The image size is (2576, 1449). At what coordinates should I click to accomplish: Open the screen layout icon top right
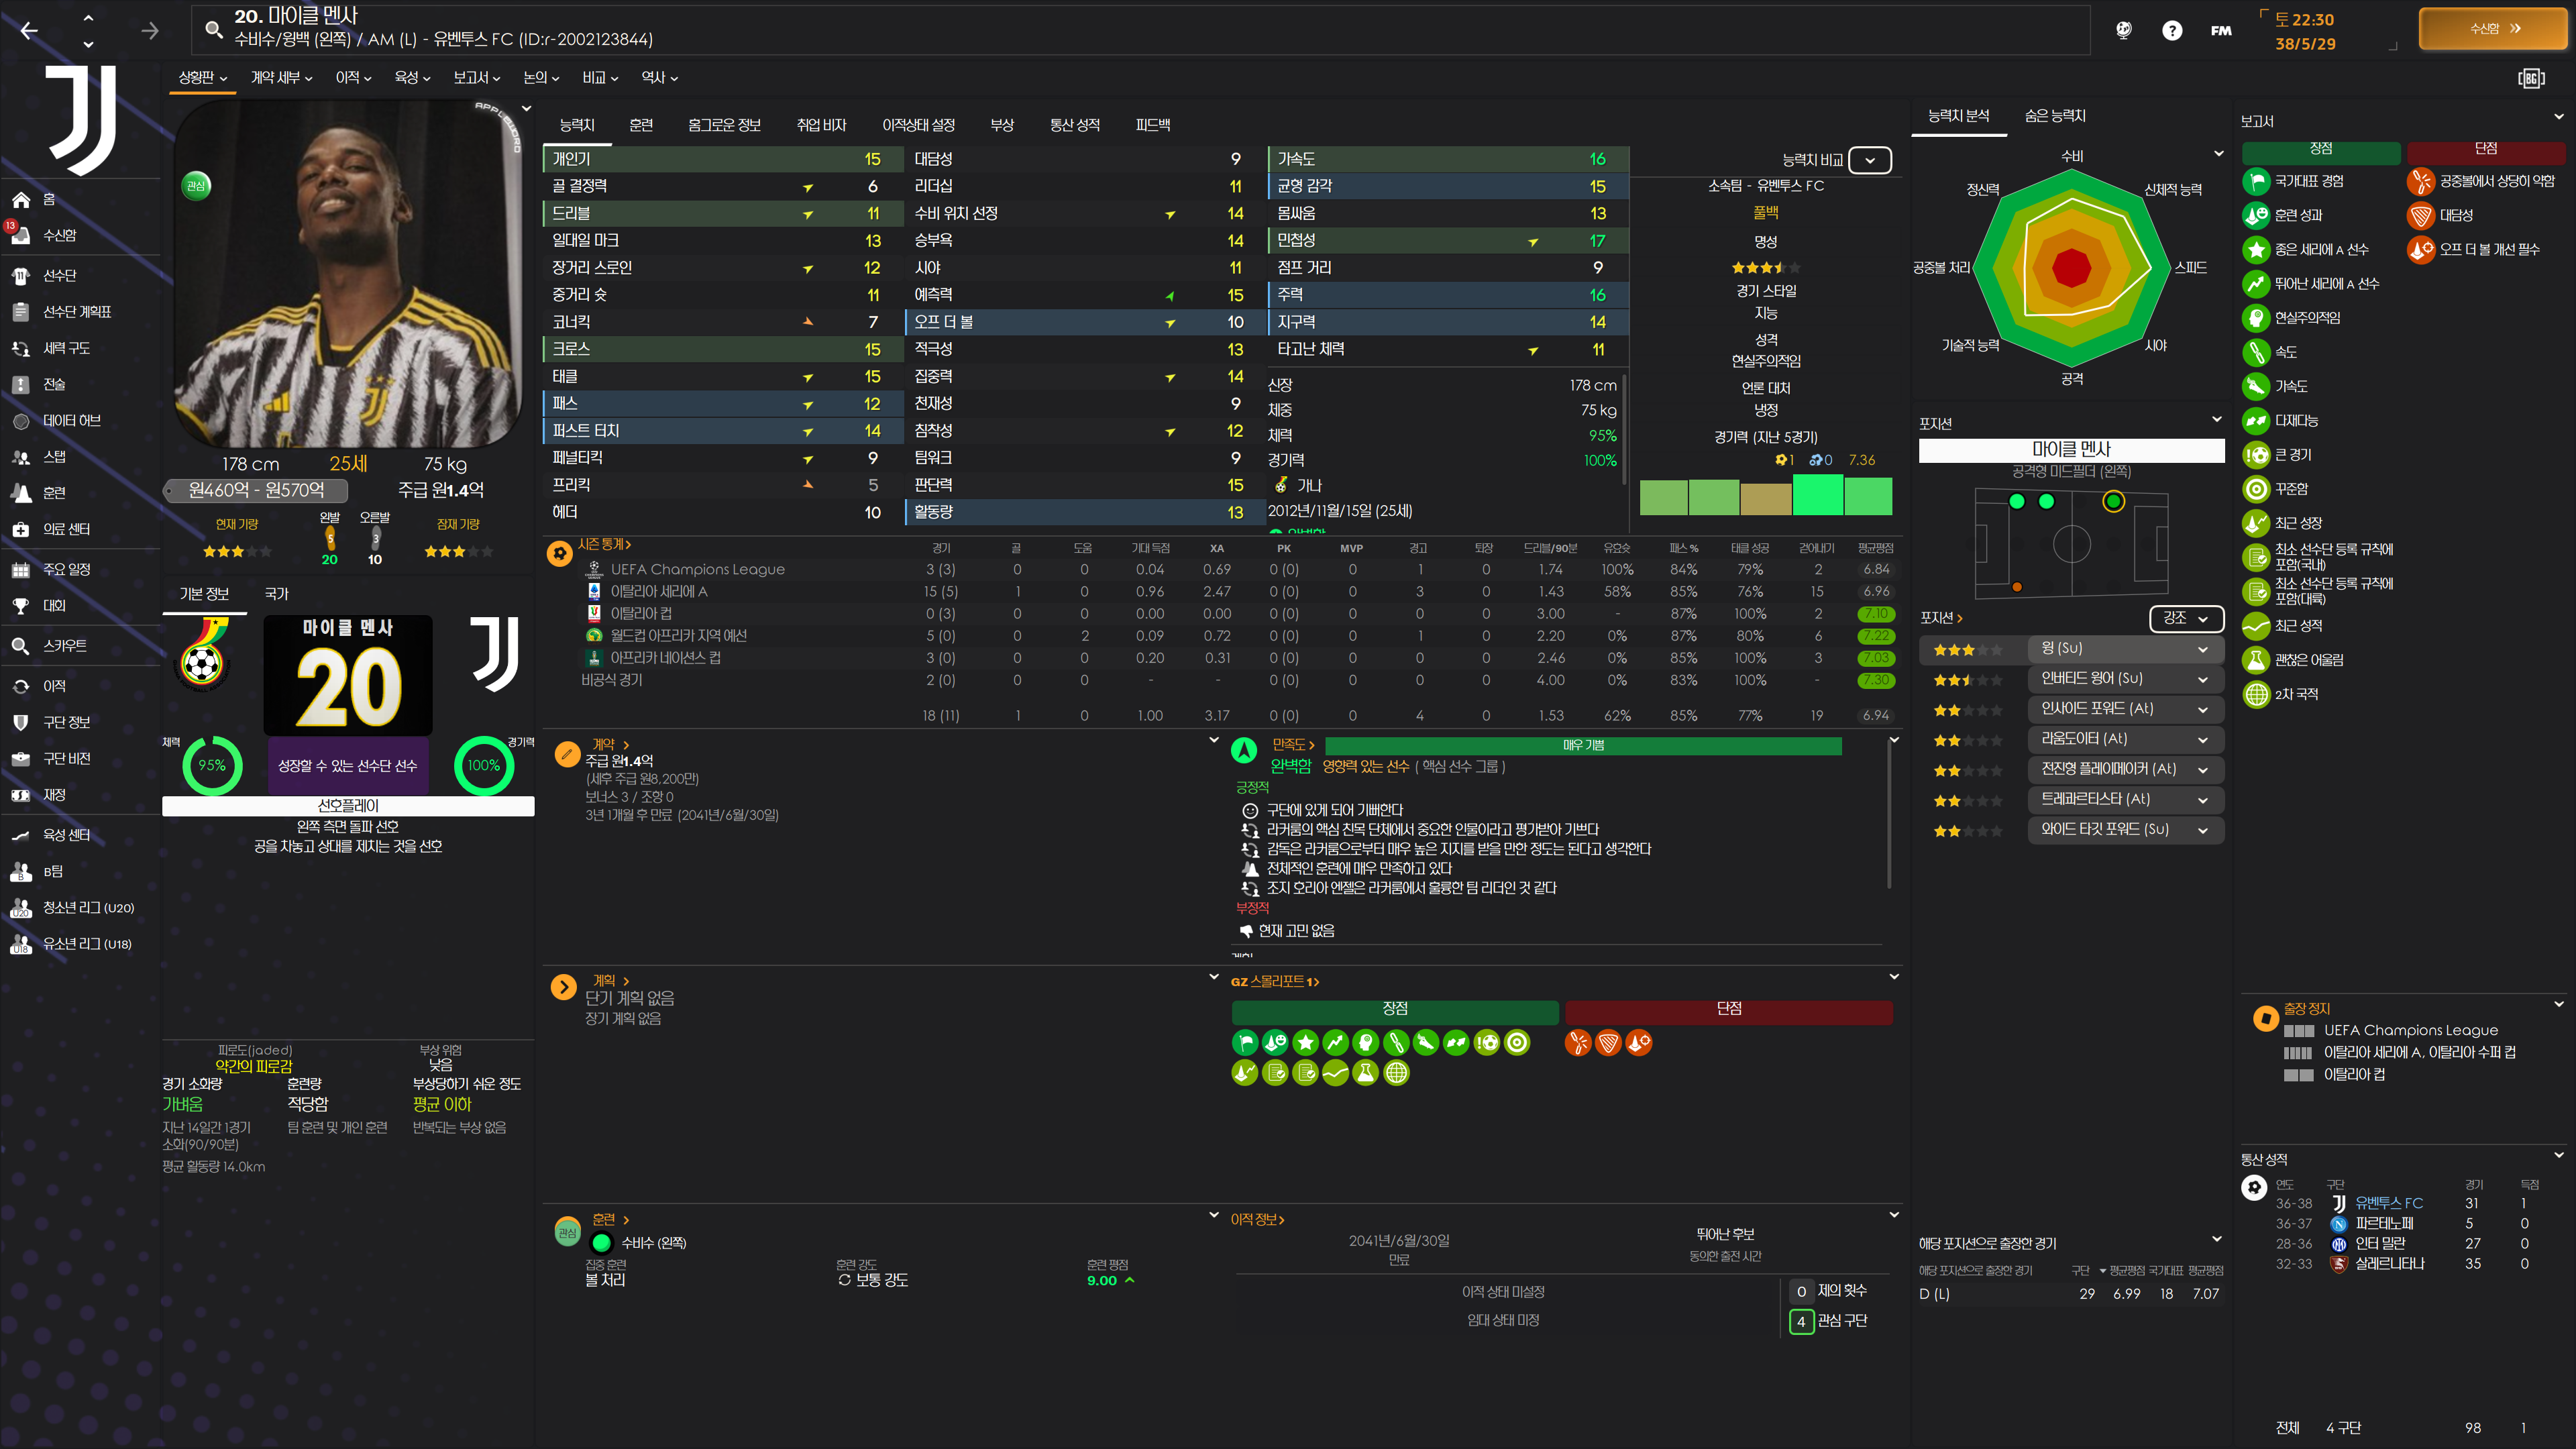(2531, 78)
